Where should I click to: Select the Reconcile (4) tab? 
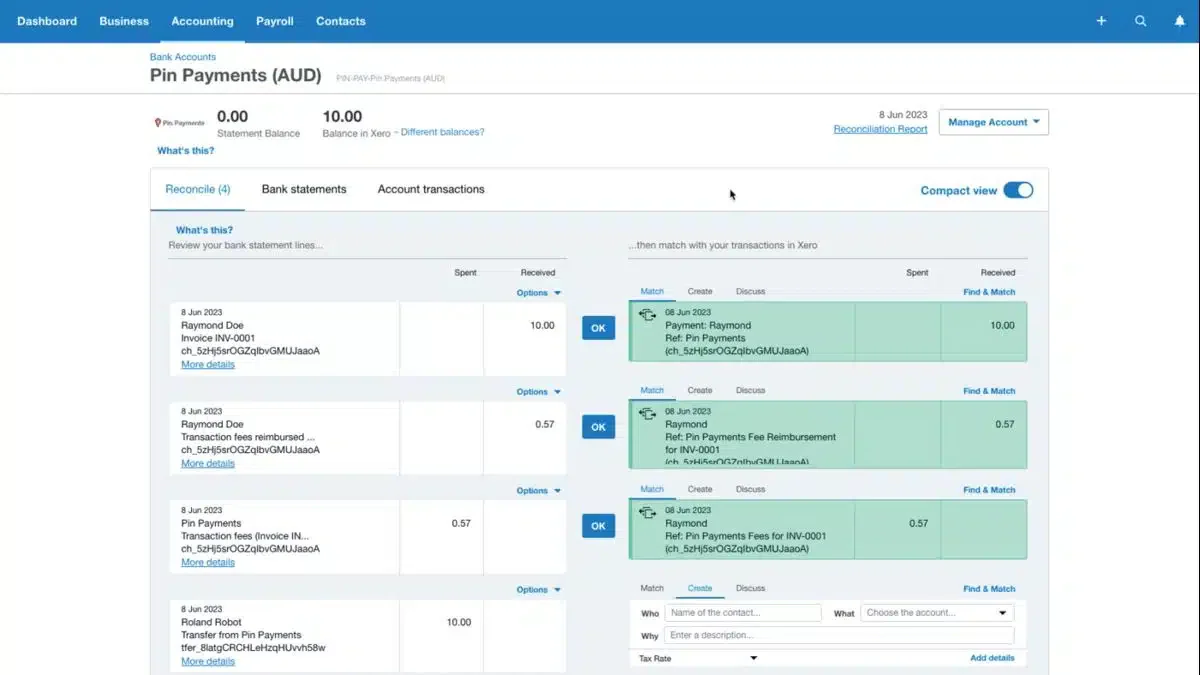198,189
